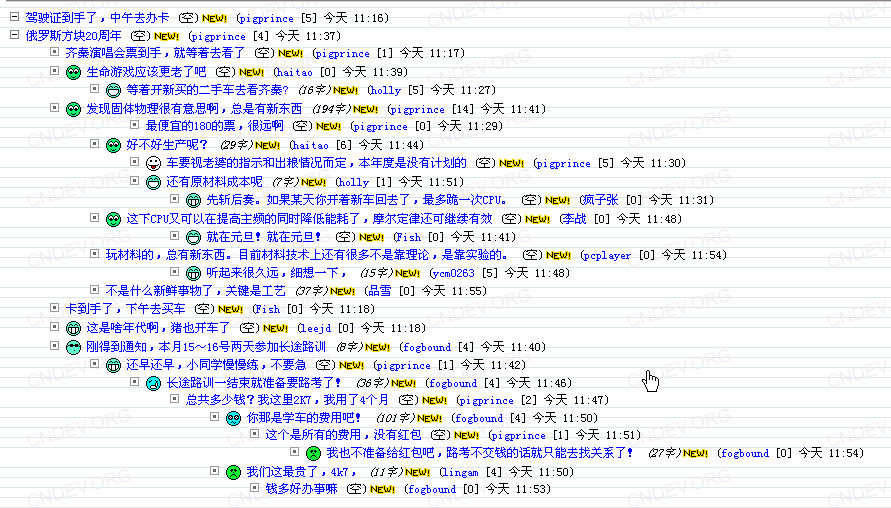
Task: Open user profile pcplayer
Action: click(607, 256)
